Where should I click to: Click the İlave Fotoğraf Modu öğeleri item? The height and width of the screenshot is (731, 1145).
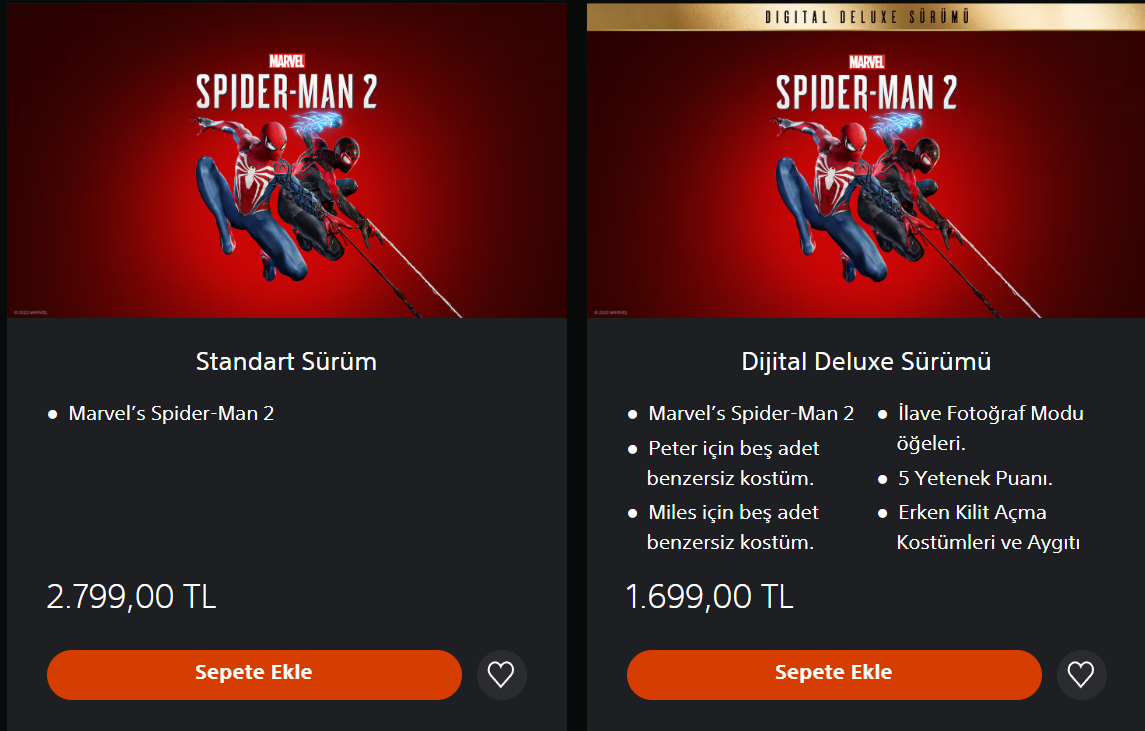tap(990, 427)
